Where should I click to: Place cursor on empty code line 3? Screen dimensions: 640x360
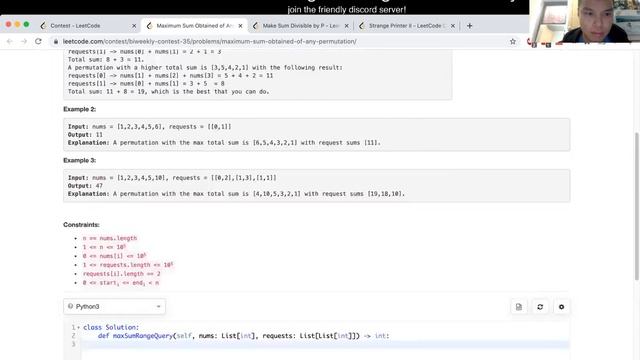pos(325,344)
